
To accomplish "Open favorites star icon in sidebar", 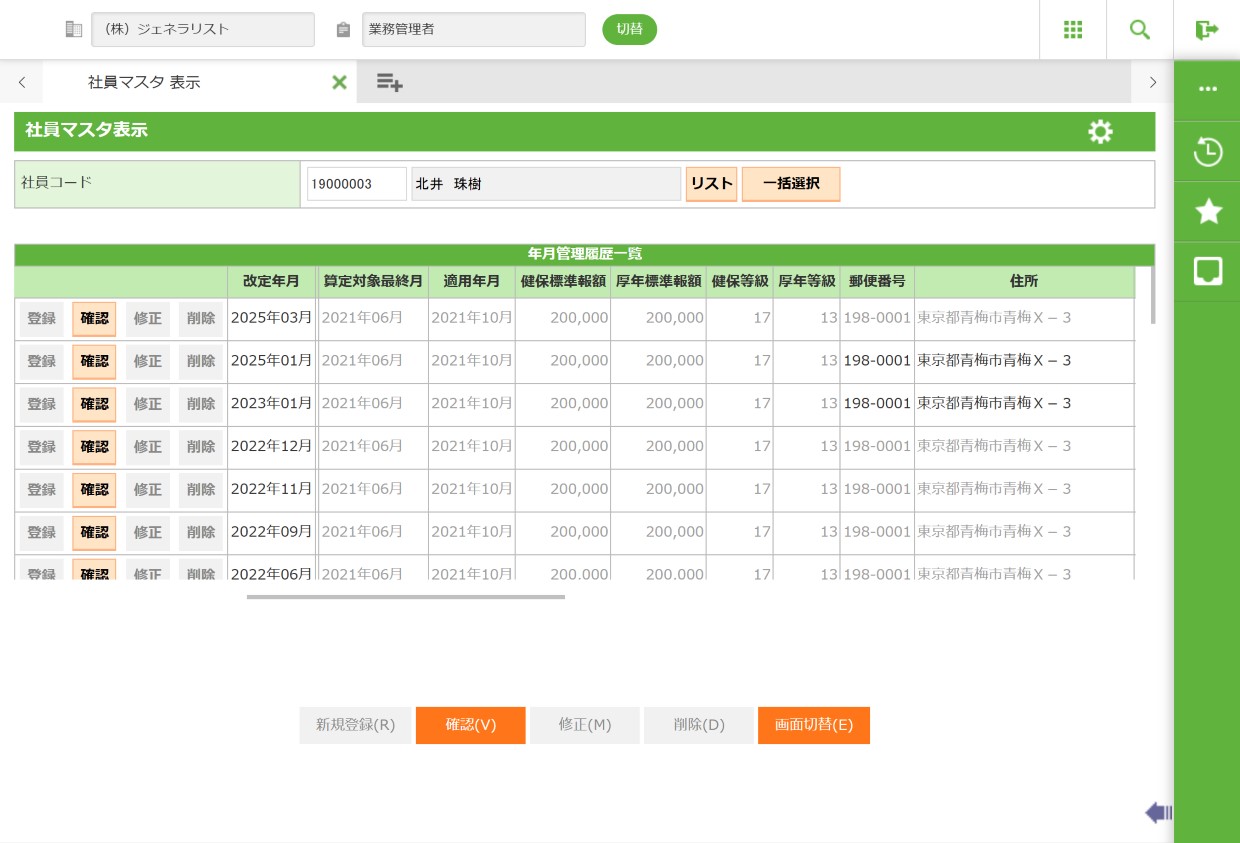I will [1208, 212].
